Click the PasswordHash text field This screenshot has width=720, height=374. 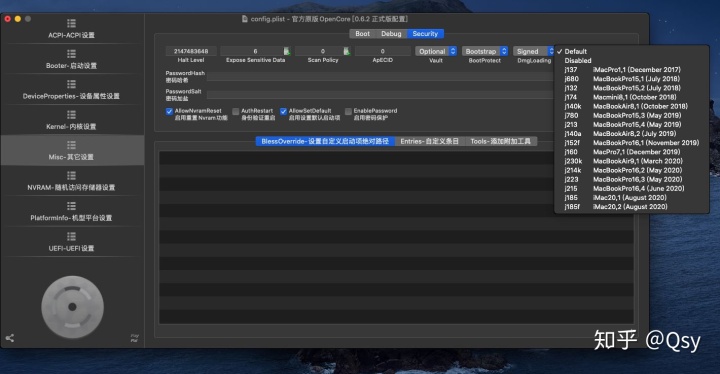coord(380,76)
